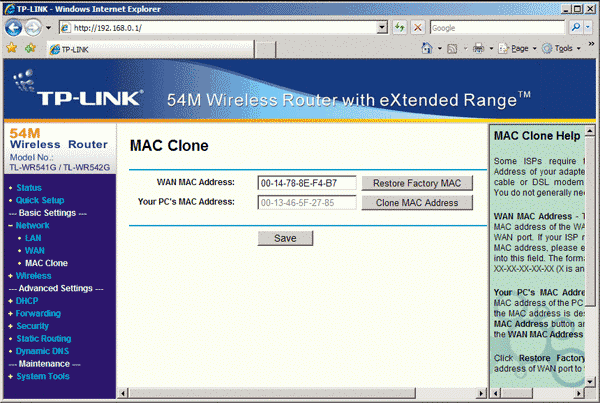Click the Favorites Center star icon
This screenshot has height=403, width=600.
coord(12,48)
